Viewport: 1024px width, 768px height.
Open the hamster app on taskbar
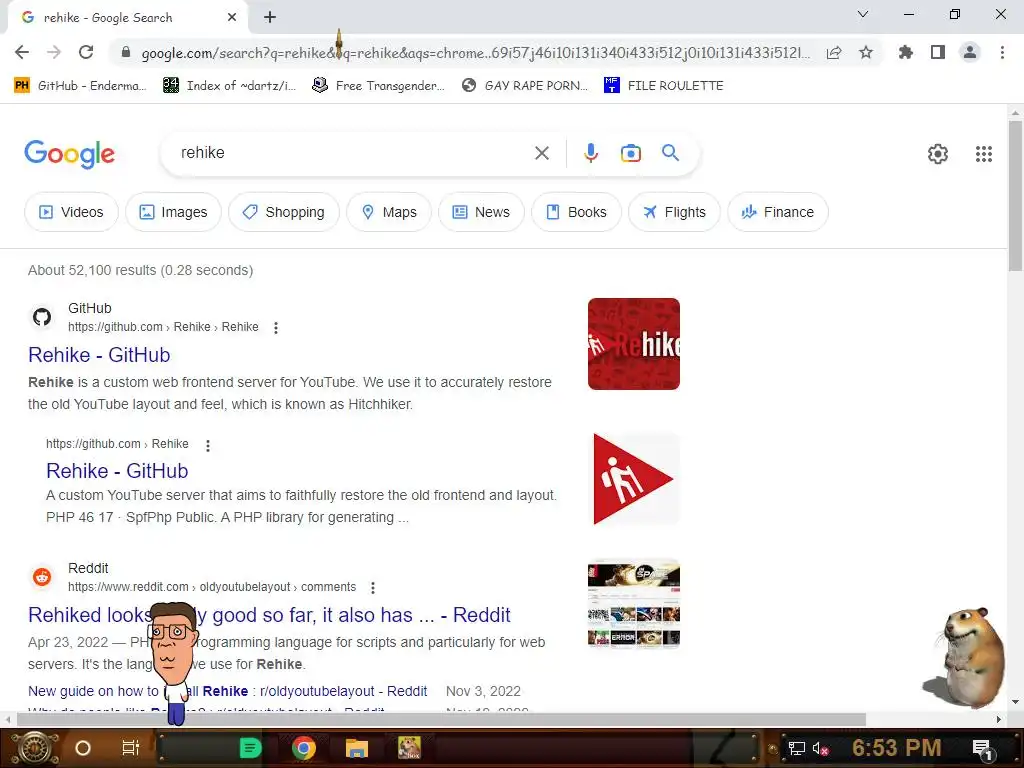point(409,748)
